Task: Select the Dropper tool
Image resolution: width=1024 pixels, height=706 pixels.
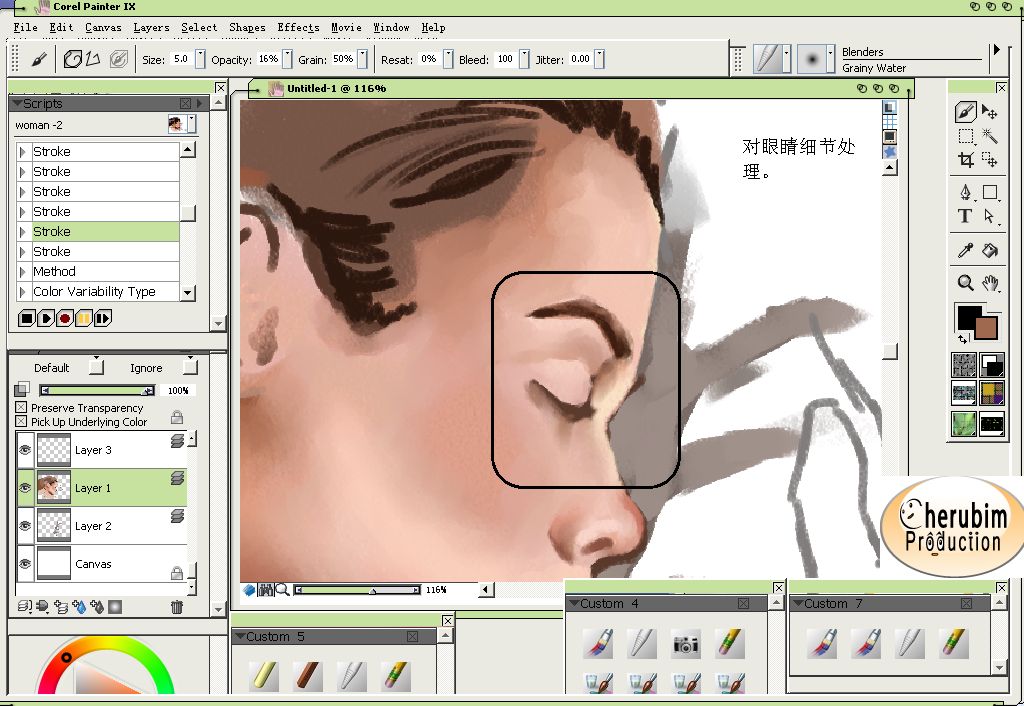Action: tap(965, 249)
